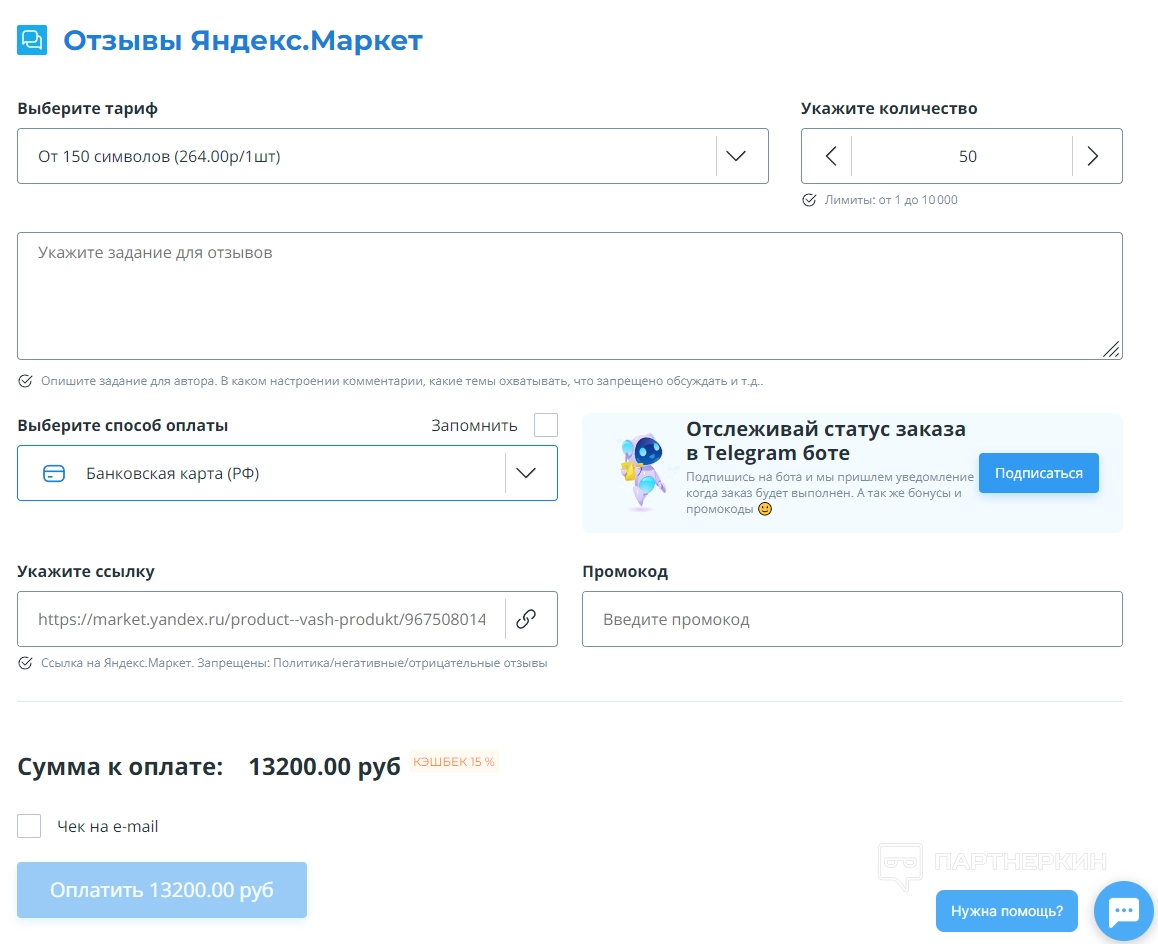Viewport: 1158px width, 944px height.
Task: Click the Лимиты: от 1 до 10 000 text
Action: (891, 200)
